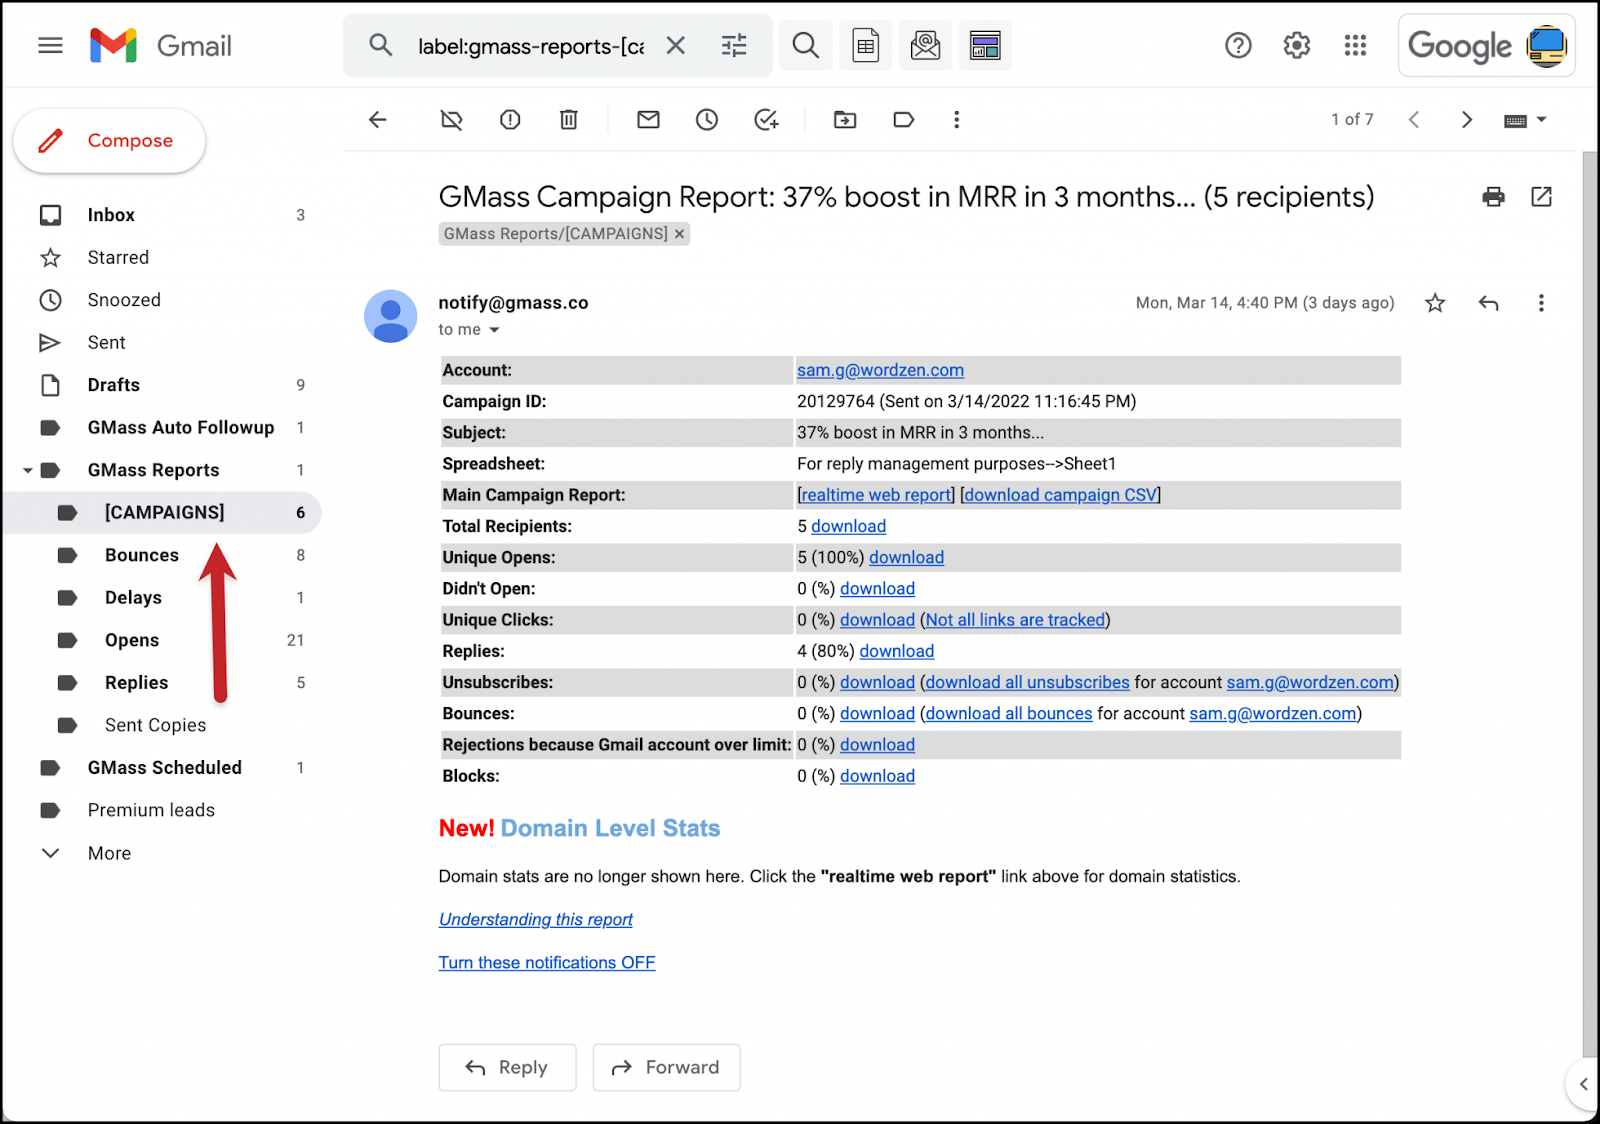Delete this email with trash icon
1600x1124 pixels.
[568, 120]
